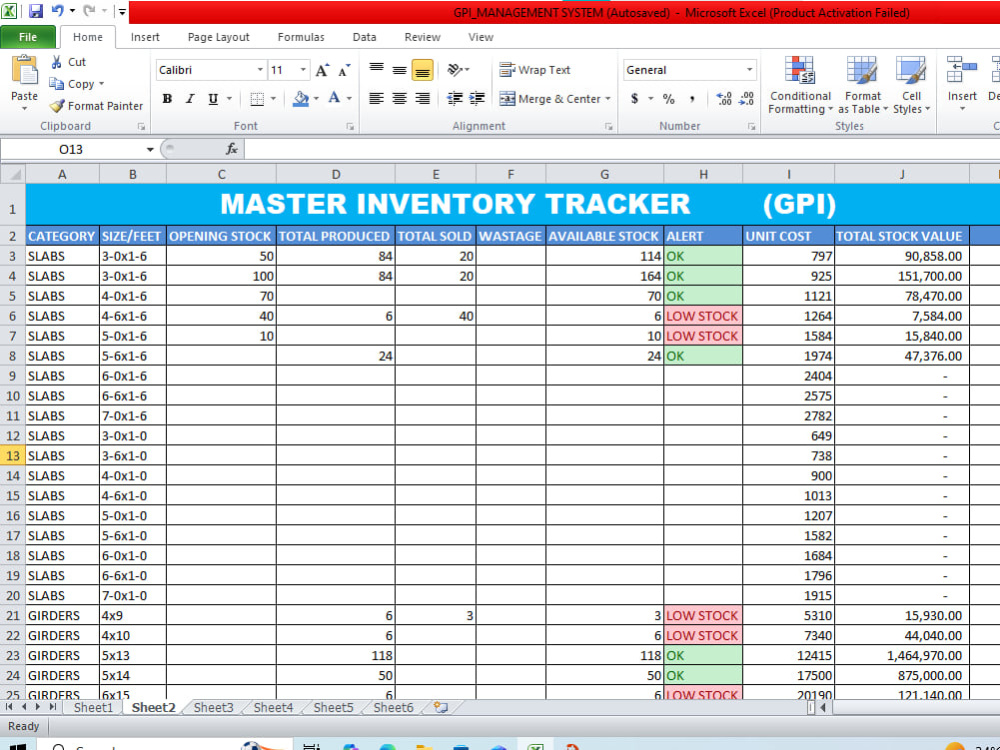Increase the indent

pyautogui.click(x=477, y=99)
